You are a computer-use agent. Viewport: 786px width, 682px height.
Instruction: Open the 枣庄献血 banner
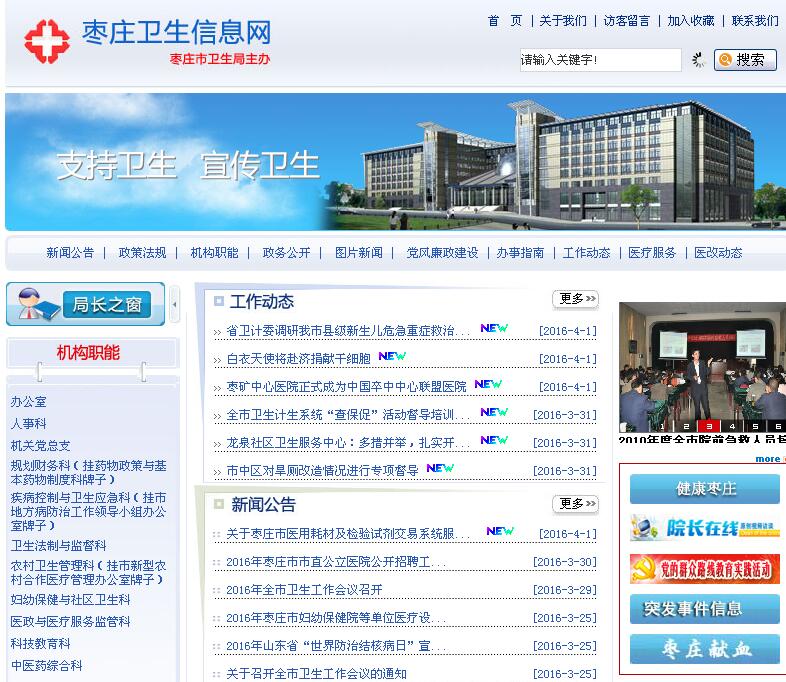(x=705, y=649)
